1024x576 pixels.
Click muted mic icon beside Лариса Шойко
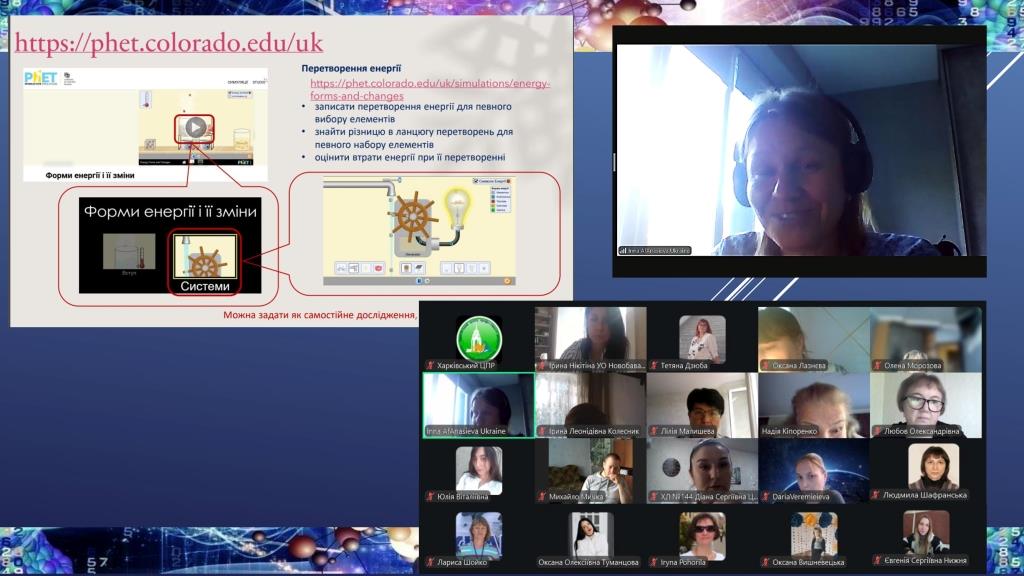(430, 562)
